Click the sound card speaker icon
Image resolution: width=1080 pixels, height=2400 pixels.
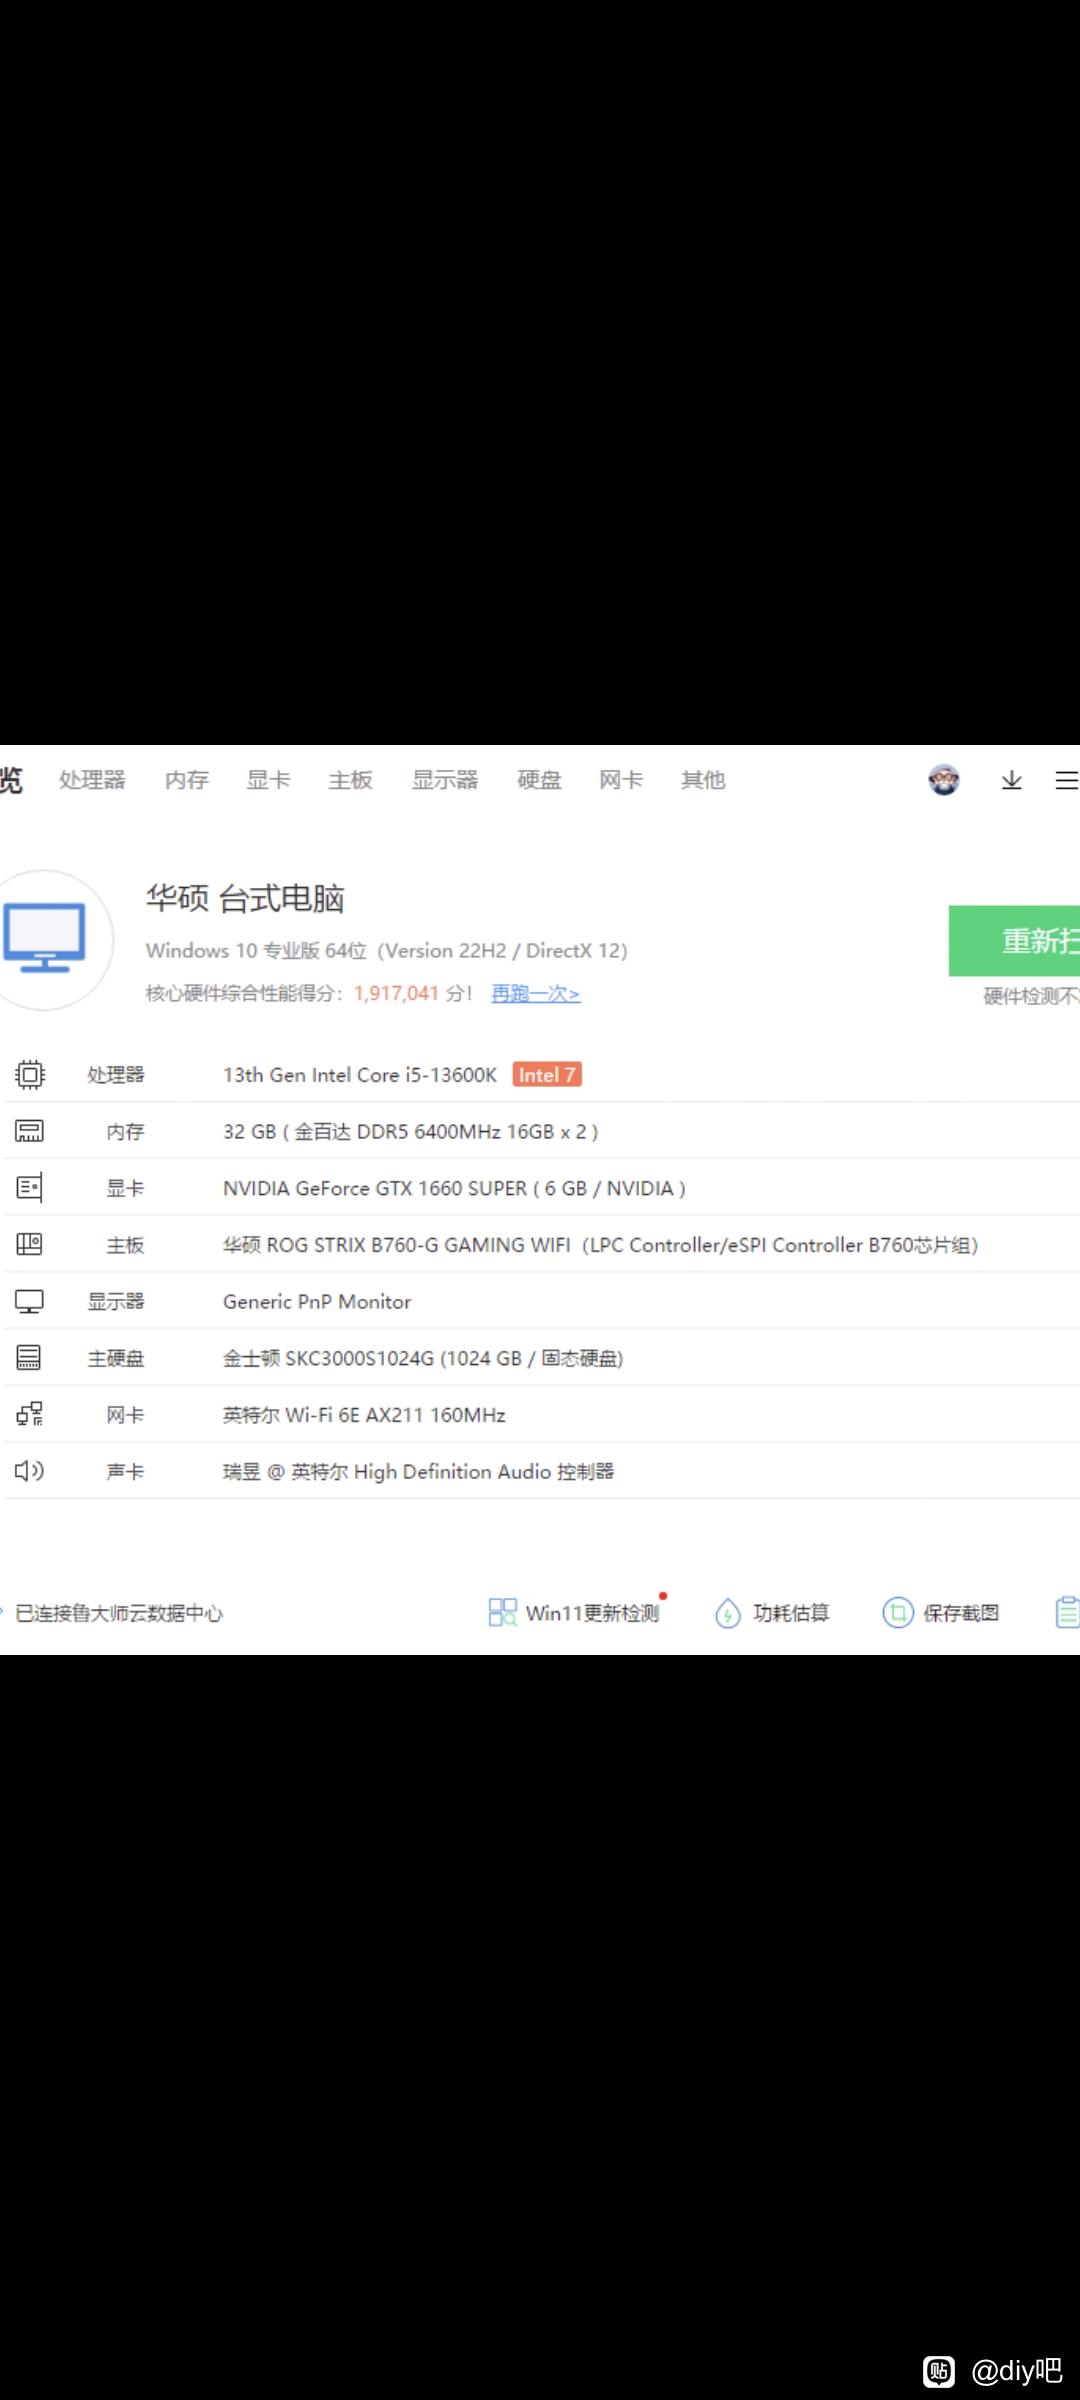click(30, 1471)
